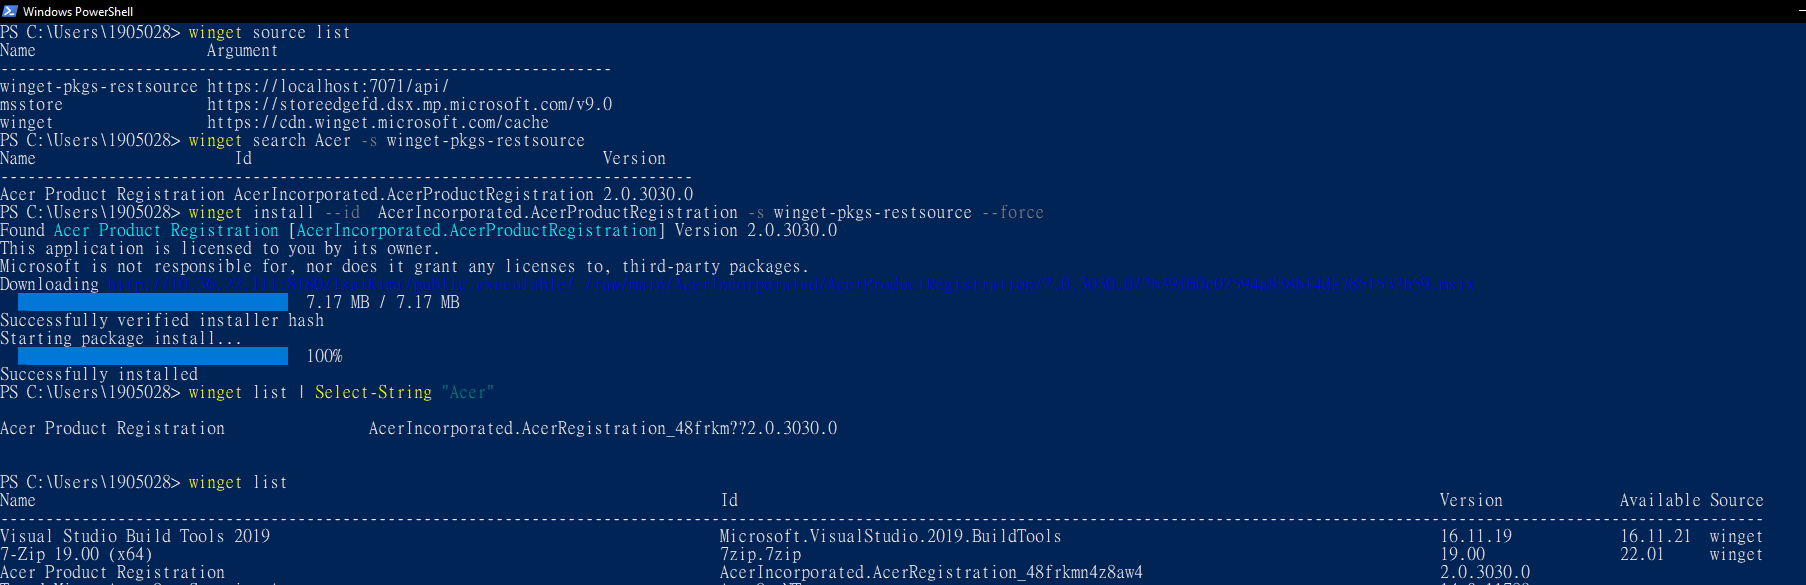Click the '7-Zip 19.00 (x64)' row name
The height and width of the screenshot is (585, 1806).
(x=76, y=555)
